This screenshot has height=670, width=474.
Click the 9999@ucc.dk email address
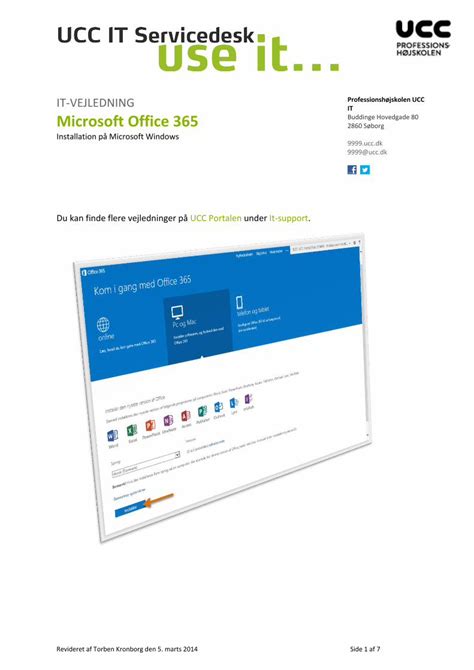367,152
